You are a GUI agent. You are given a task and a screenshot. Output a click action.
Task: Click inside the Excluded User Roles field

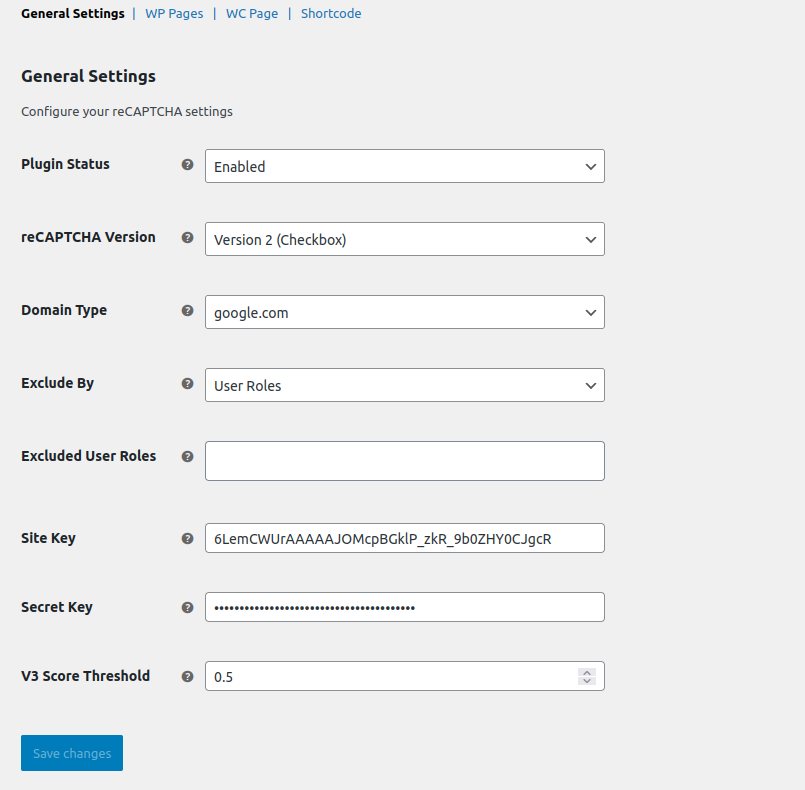coord(404,460)
